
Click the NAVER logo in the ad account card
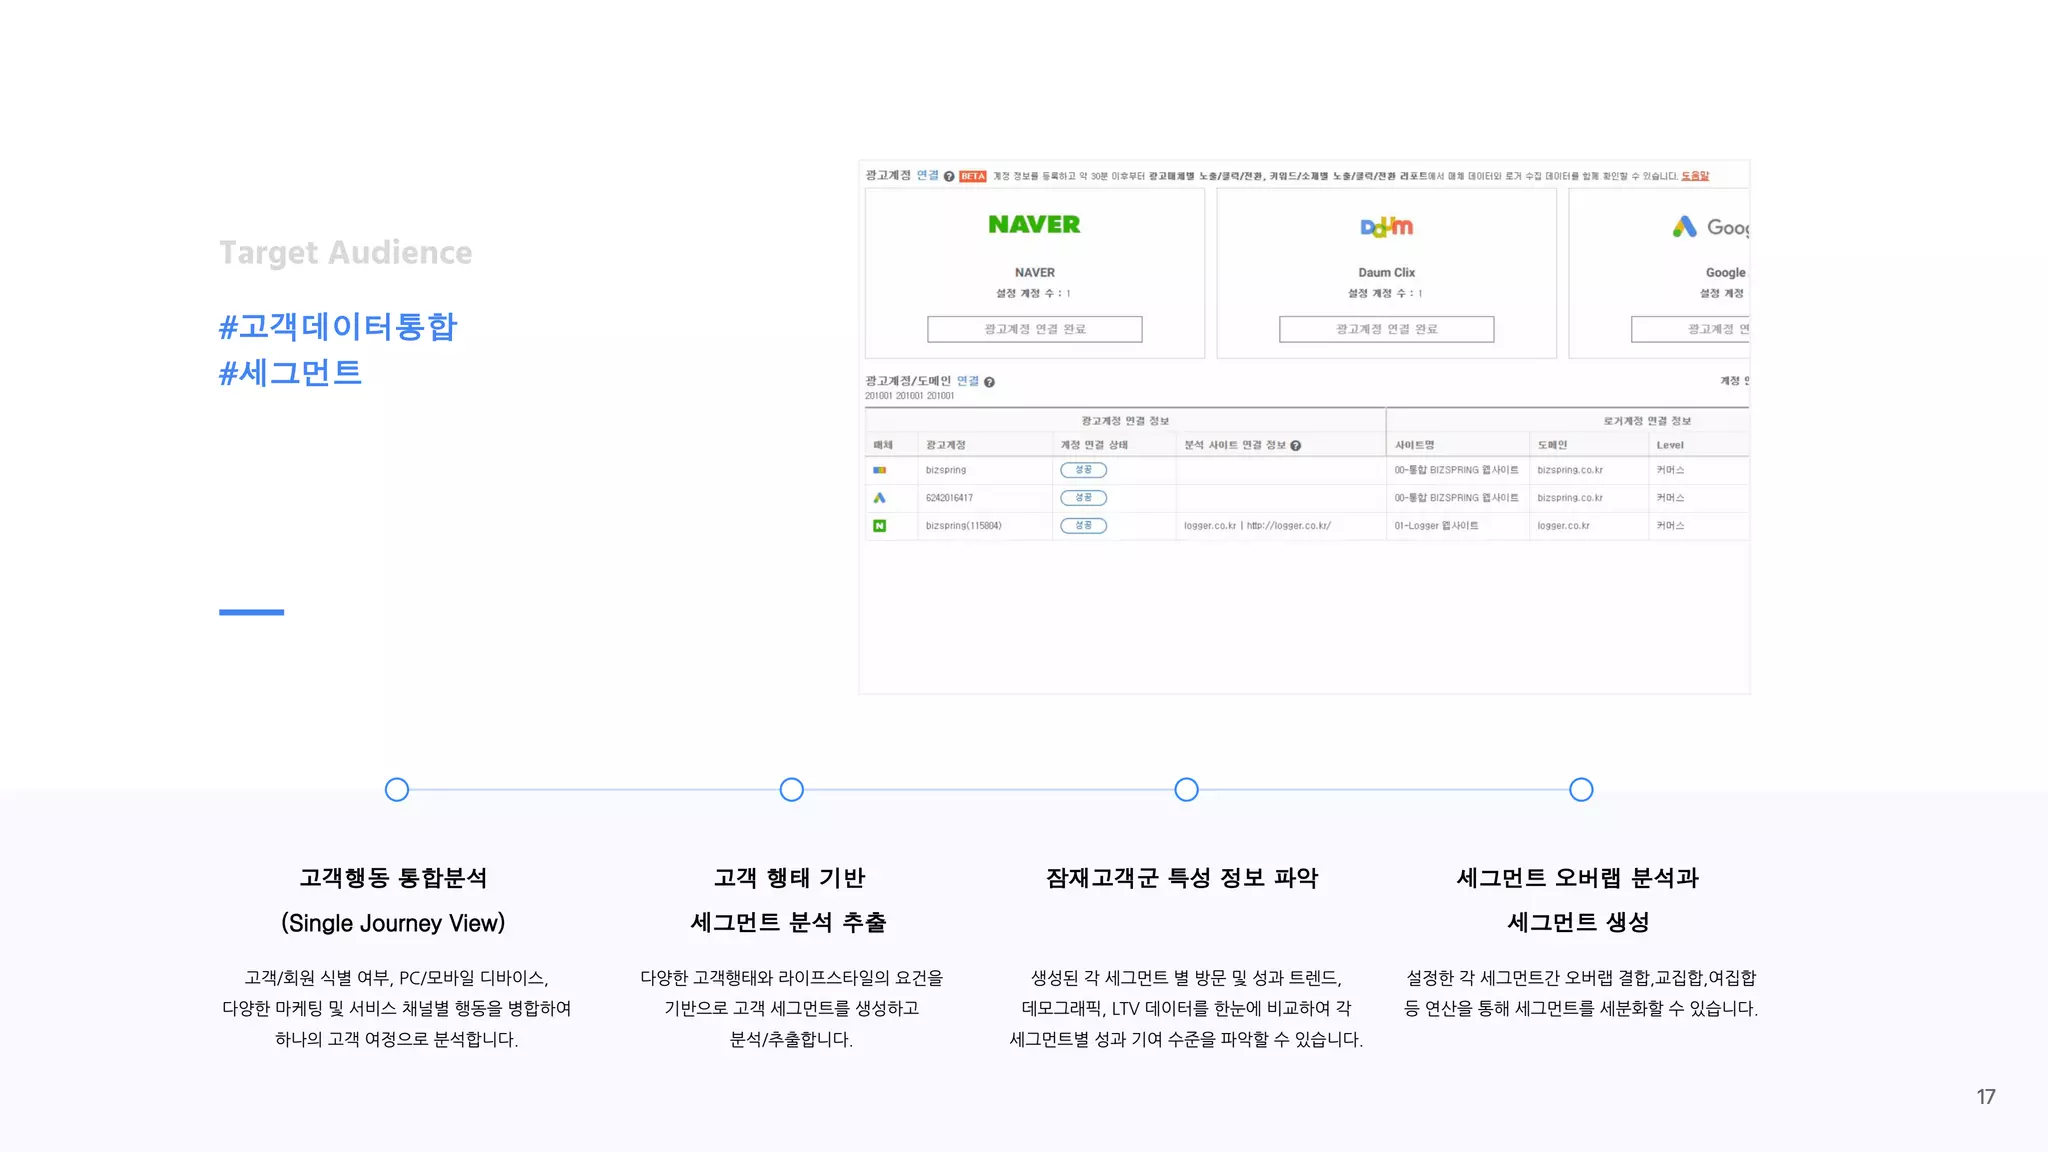tap(1034, 225)
